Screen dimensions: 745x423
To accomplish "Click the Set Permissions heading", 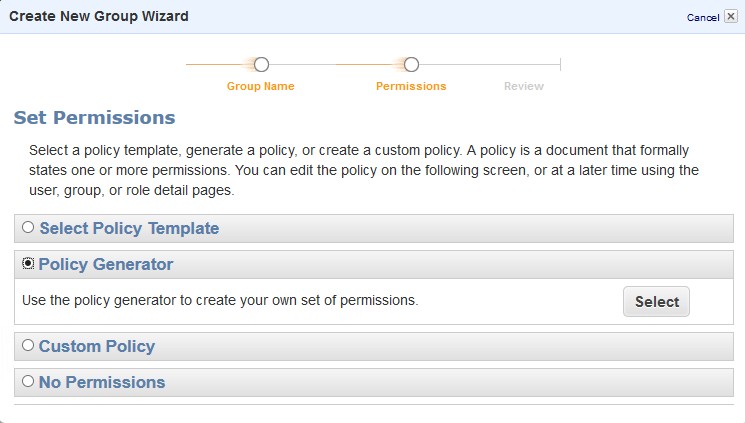I will [95, 118].
